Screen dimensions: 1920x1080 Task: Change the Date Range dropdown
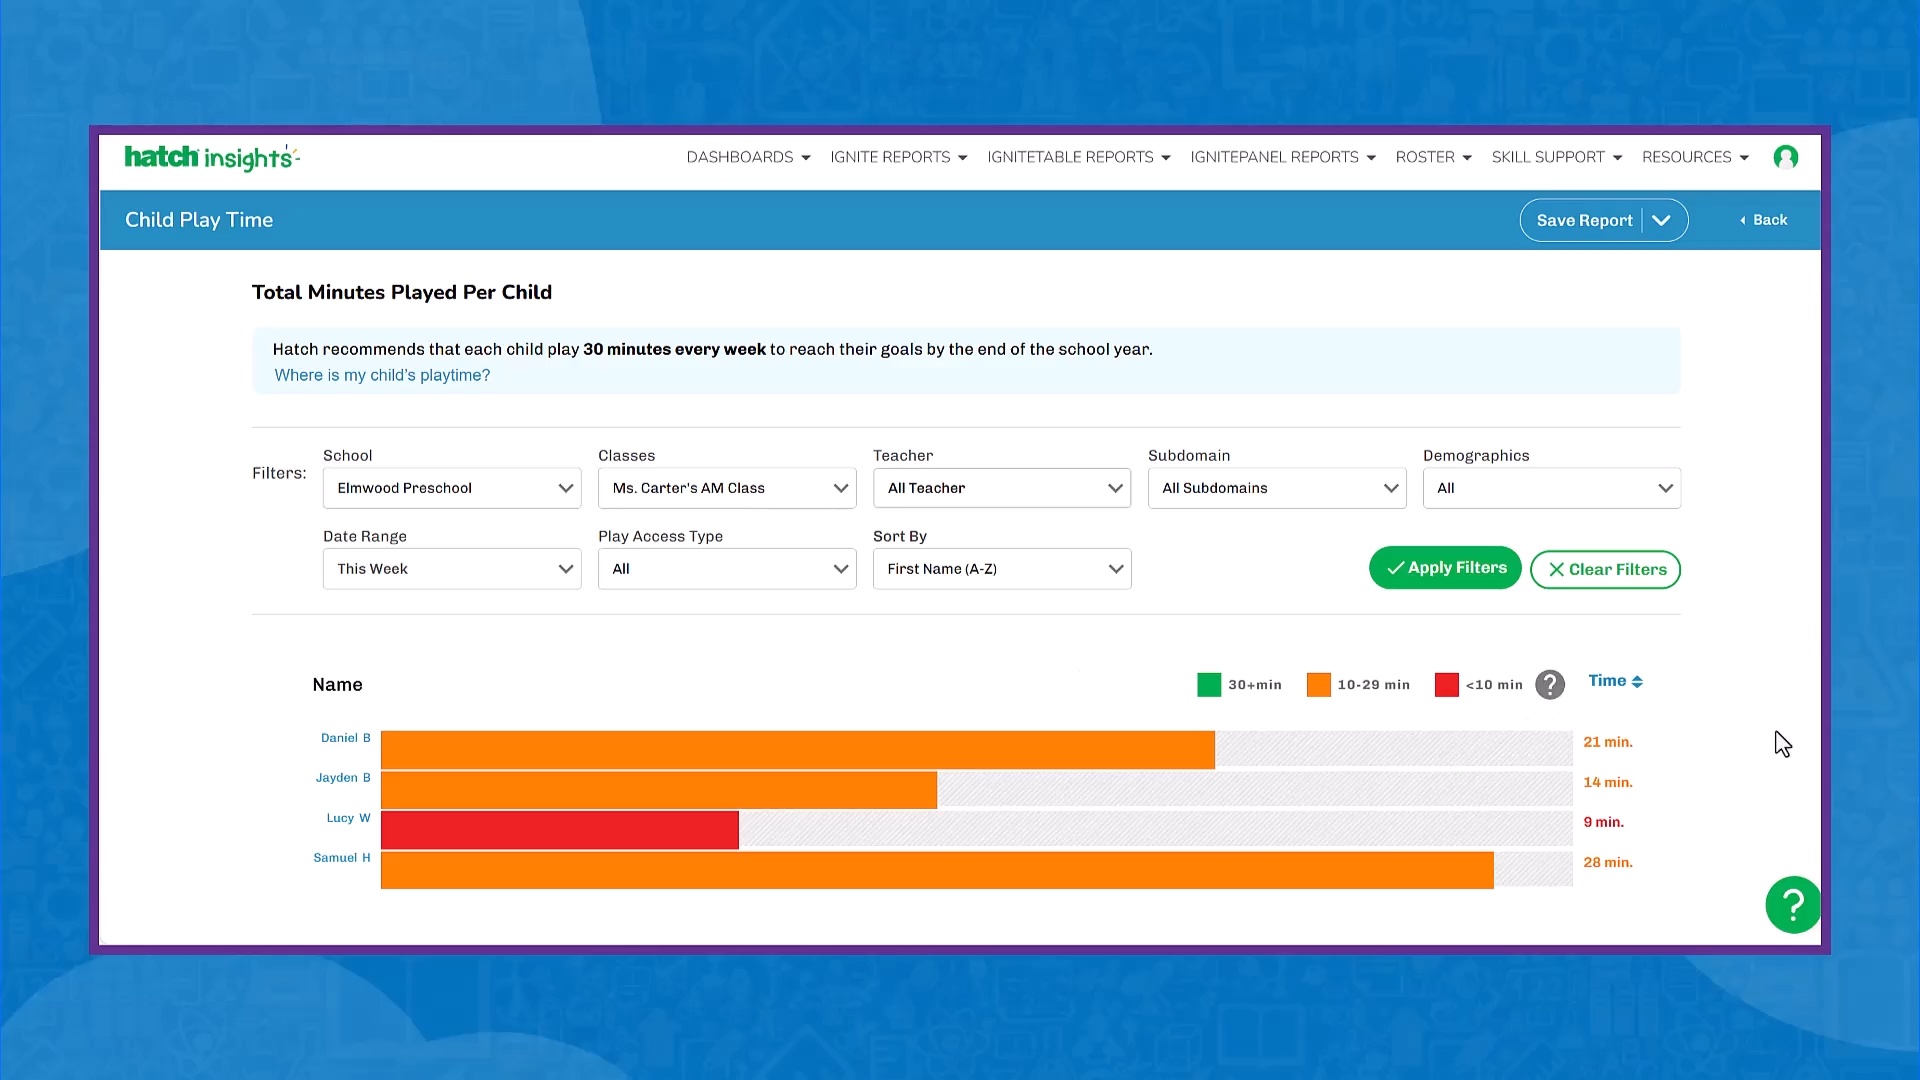(452, 569)
